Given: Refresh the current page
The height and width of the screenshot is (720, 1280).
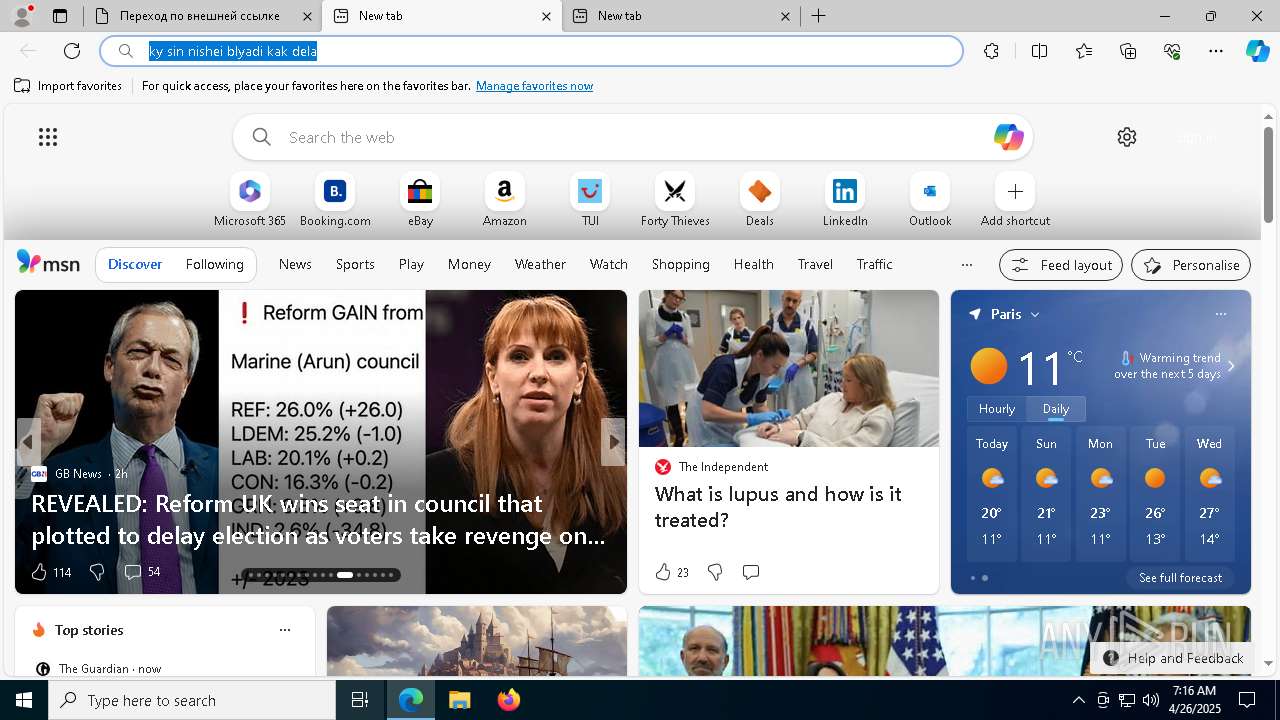Looking at the screenshot, I should coord(72,51).
